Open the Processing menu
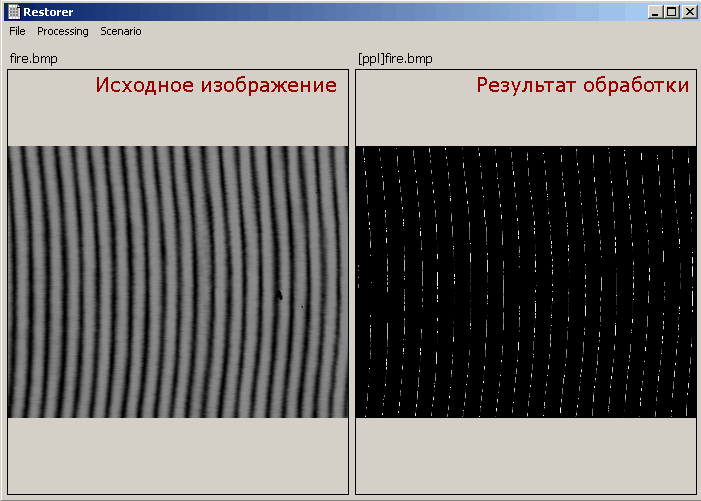The width and height of the screenshot is (701, 501). tap(63, 31)
